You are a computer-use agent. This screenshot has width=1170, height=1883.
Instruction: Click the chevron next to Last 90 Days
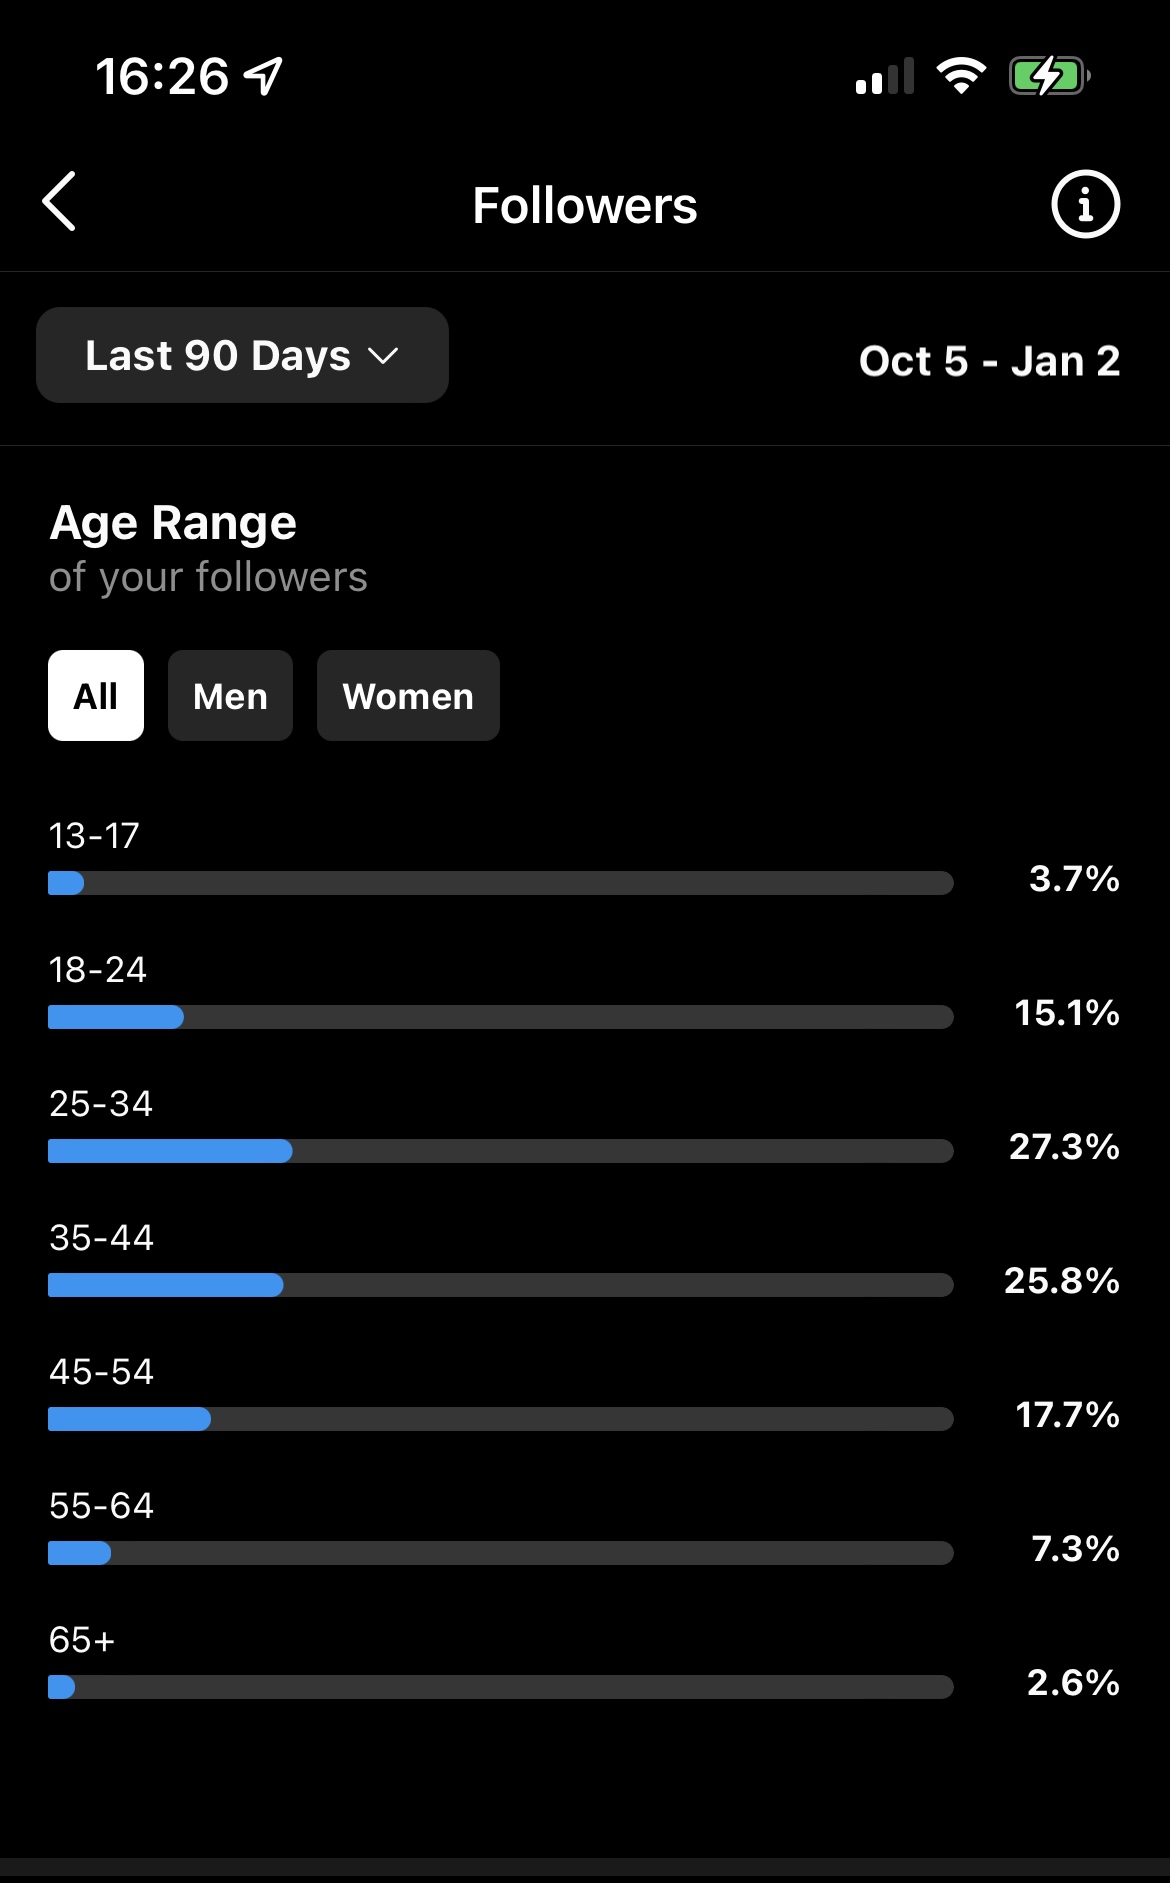coord(383,356)
